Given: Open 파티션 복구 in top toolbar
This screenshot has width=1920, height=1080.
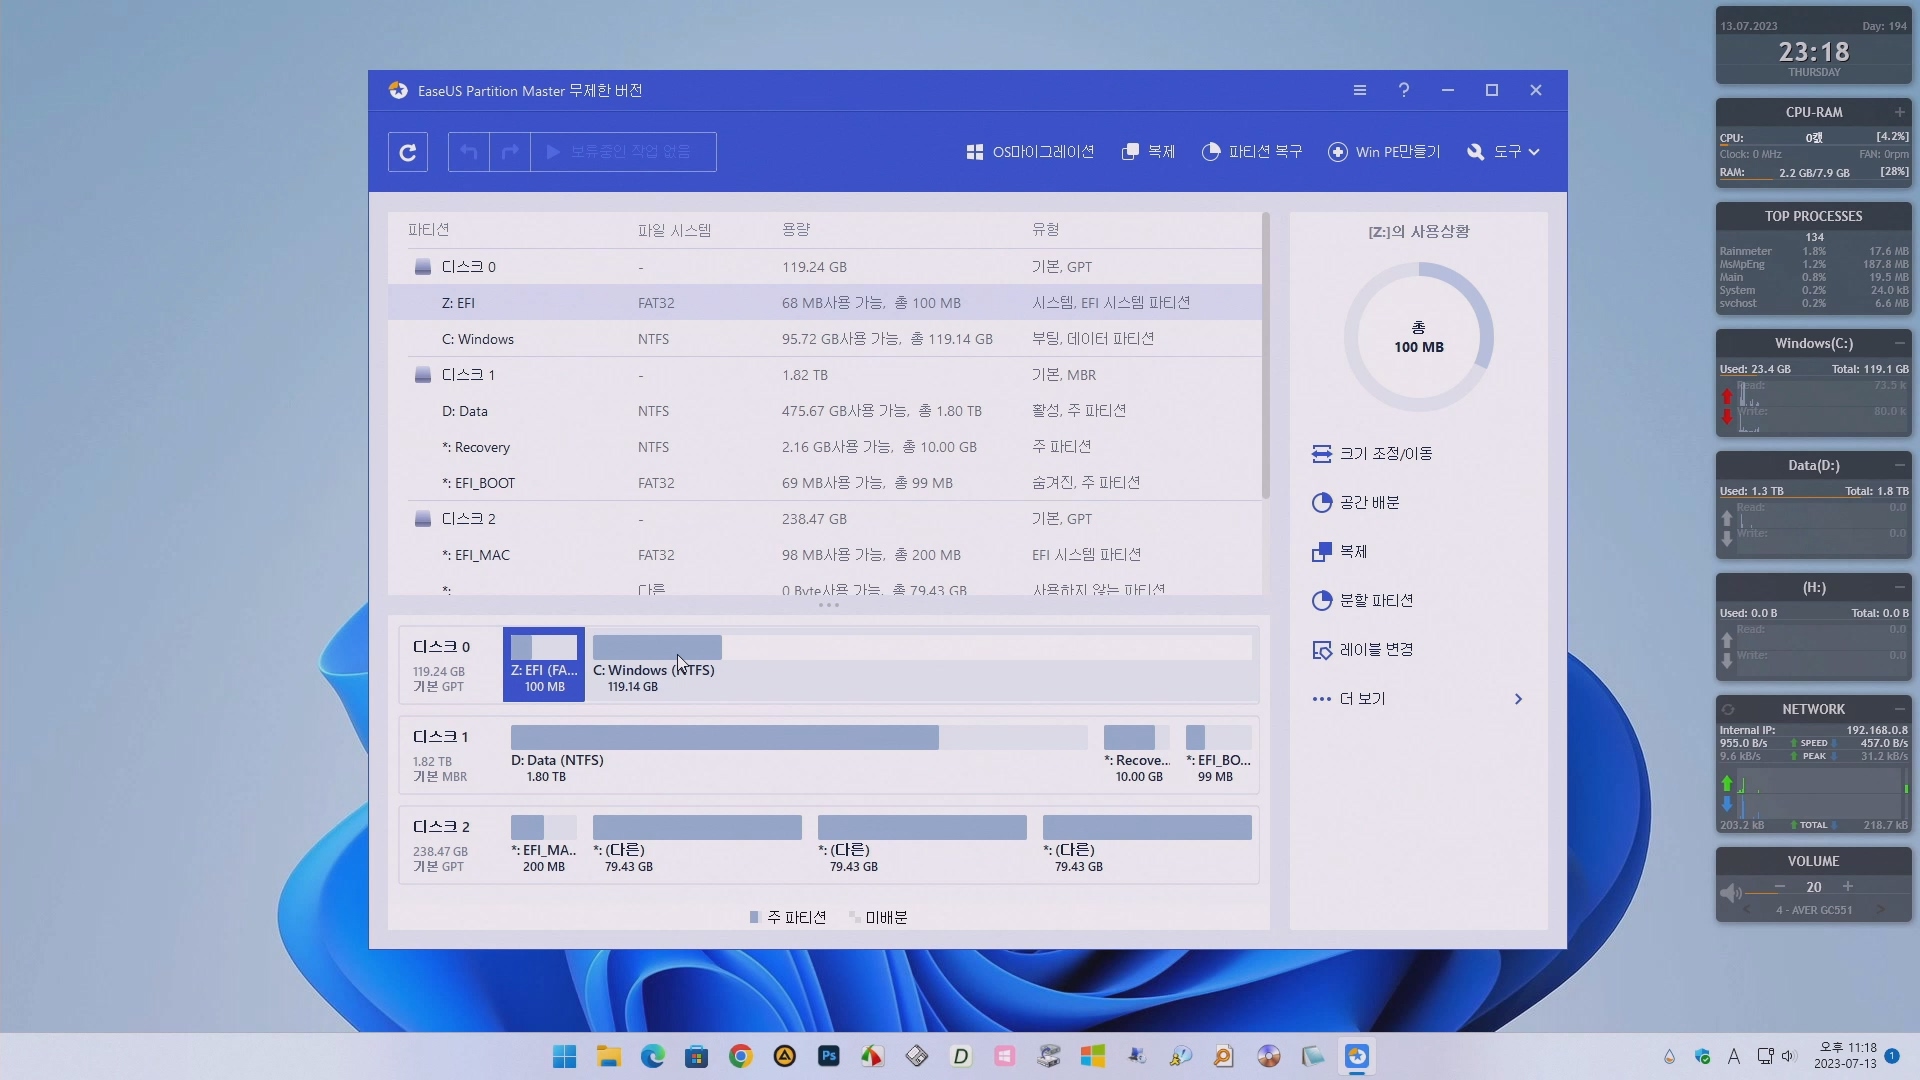Looking at the screenshot, I should tap(1252, 152).
